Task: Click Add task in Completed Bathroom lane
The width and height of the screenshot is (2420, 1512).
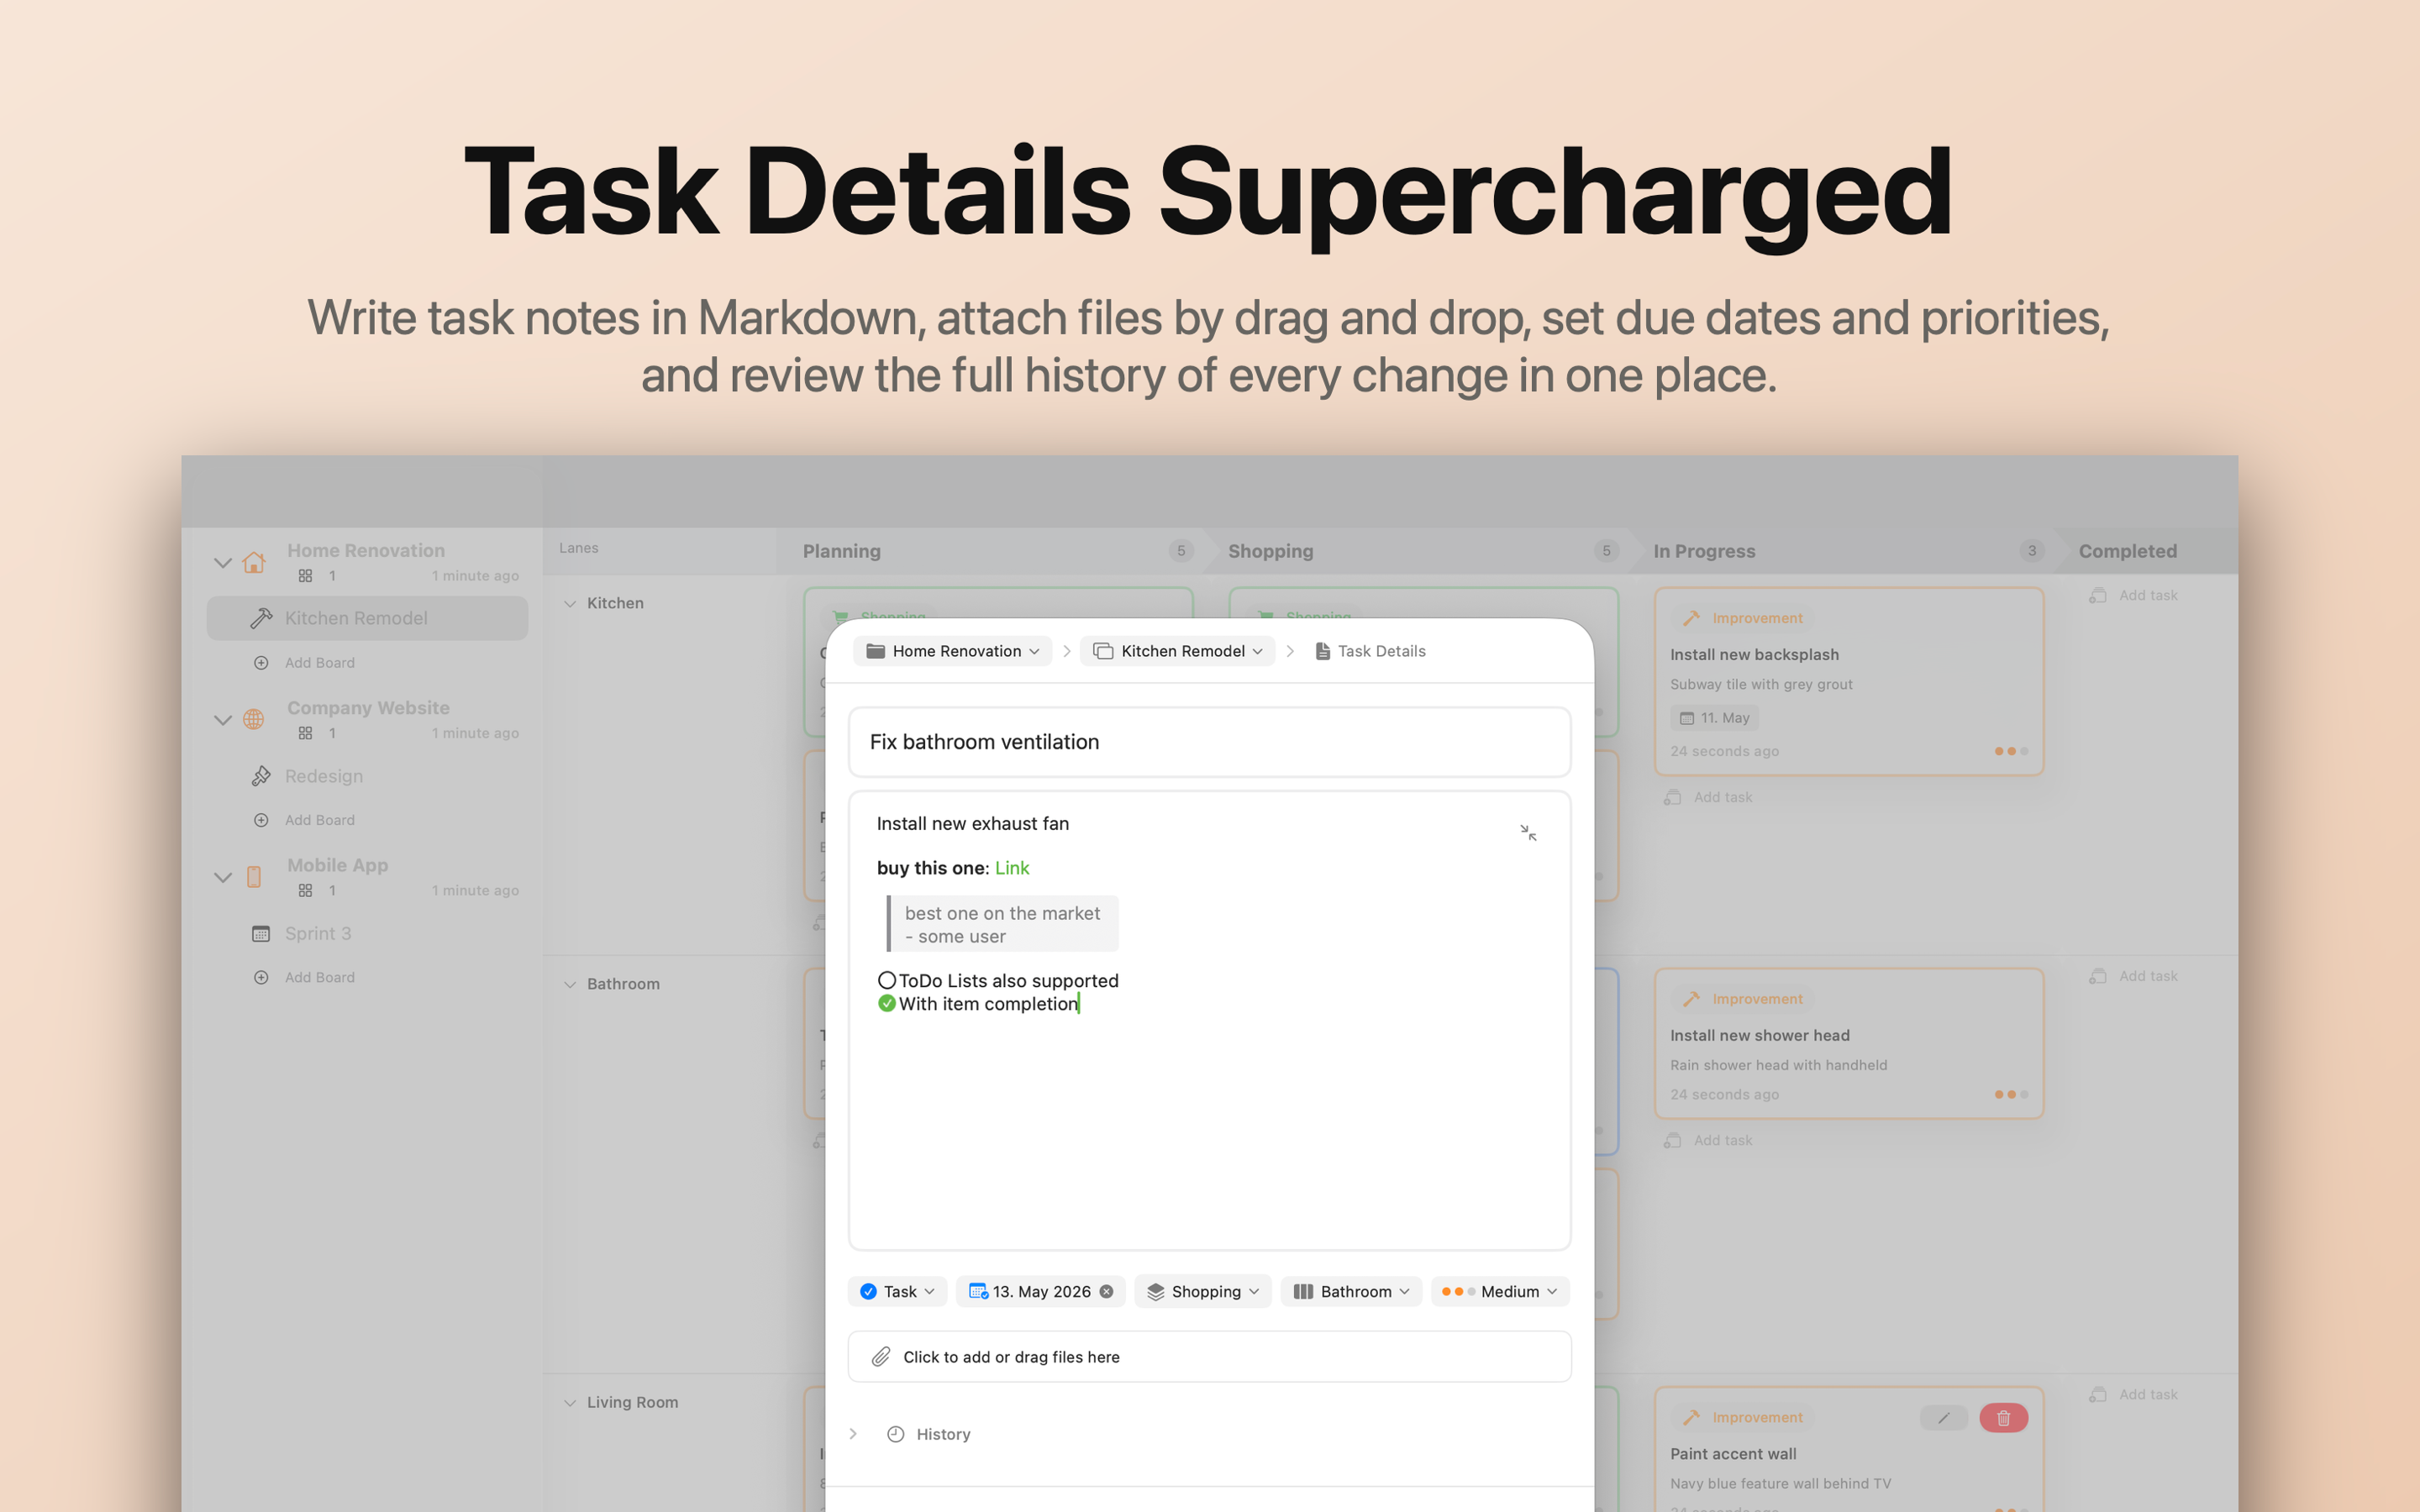Action: tap(2134, 976)
